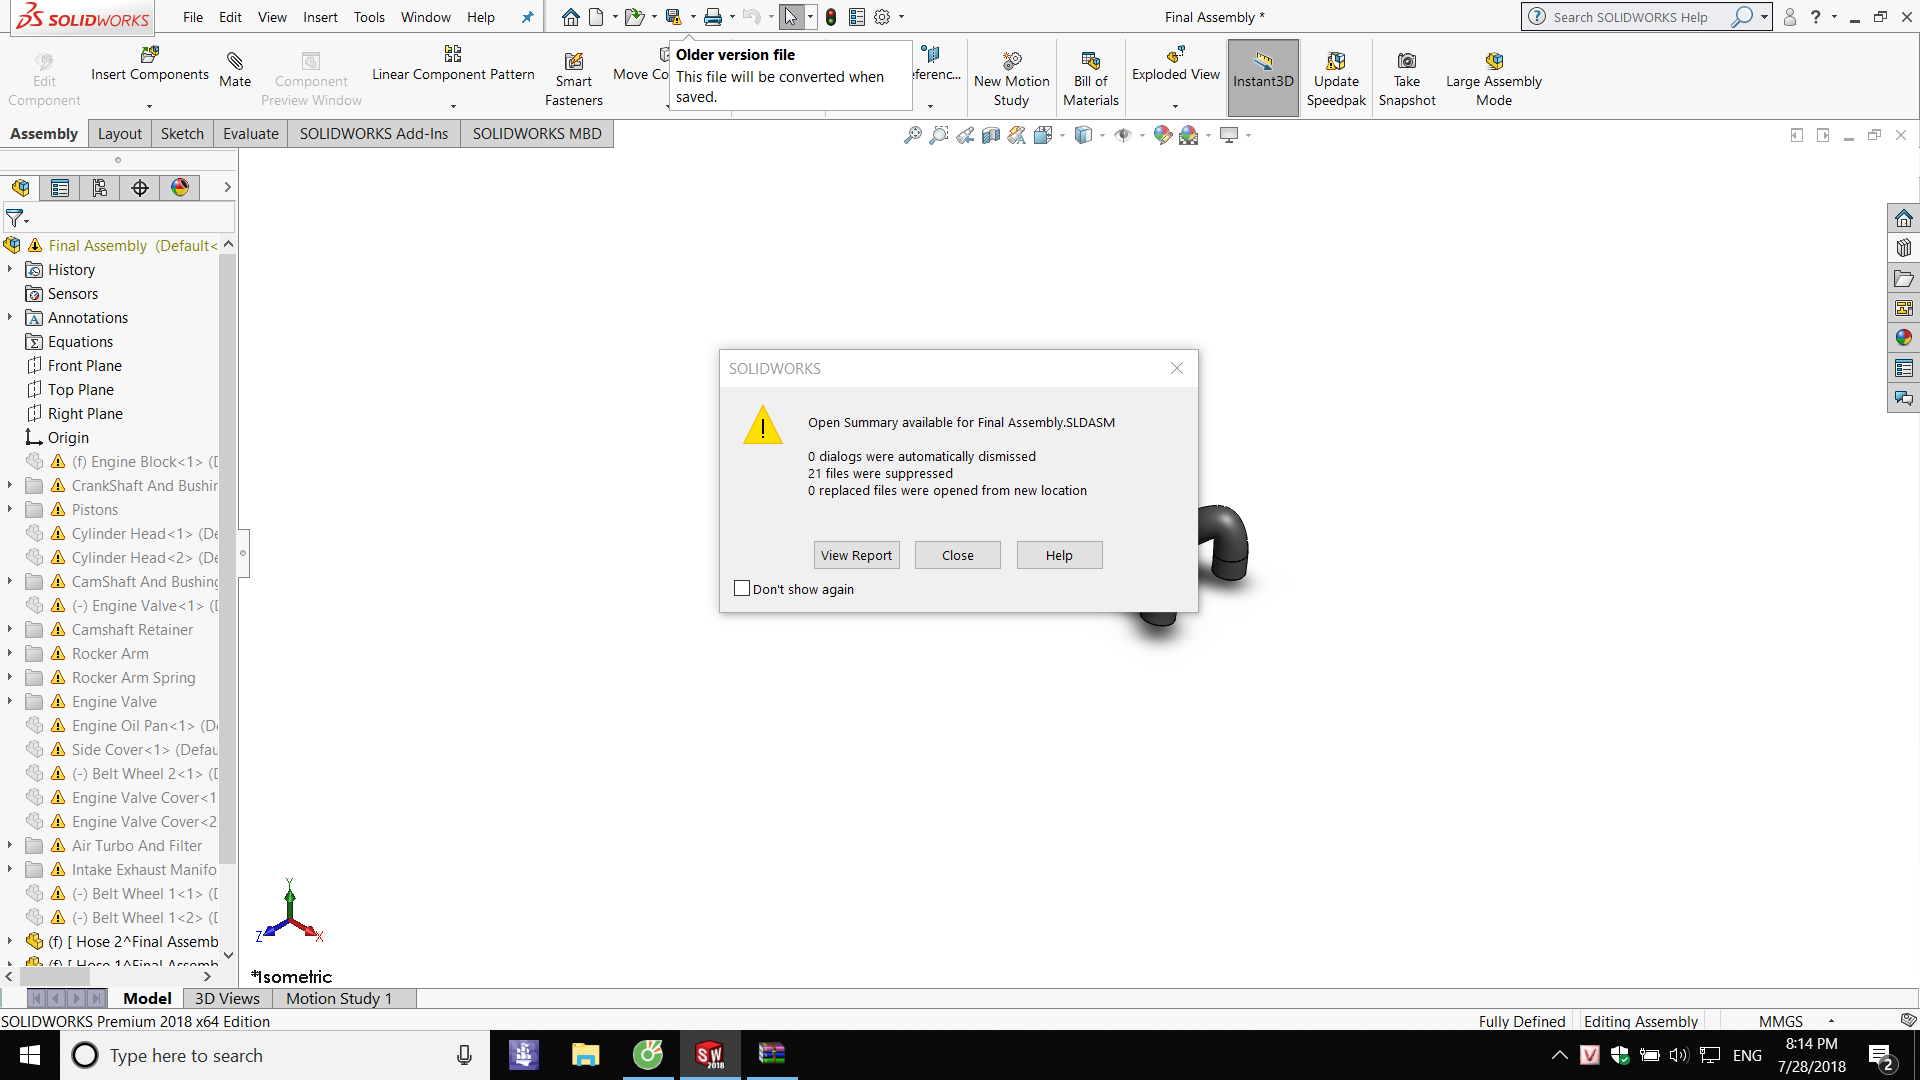This screenshot has height=1080, width=1920.
Task: Toggle Large Assembly Mode
Action: 1494,62
